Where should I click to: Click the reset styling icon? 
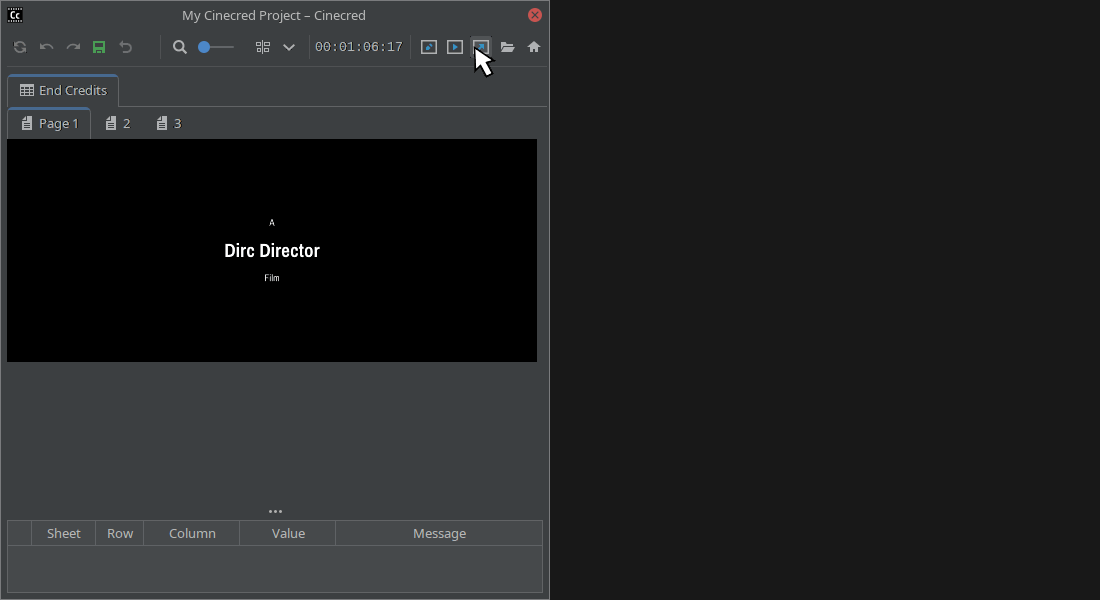126,47
